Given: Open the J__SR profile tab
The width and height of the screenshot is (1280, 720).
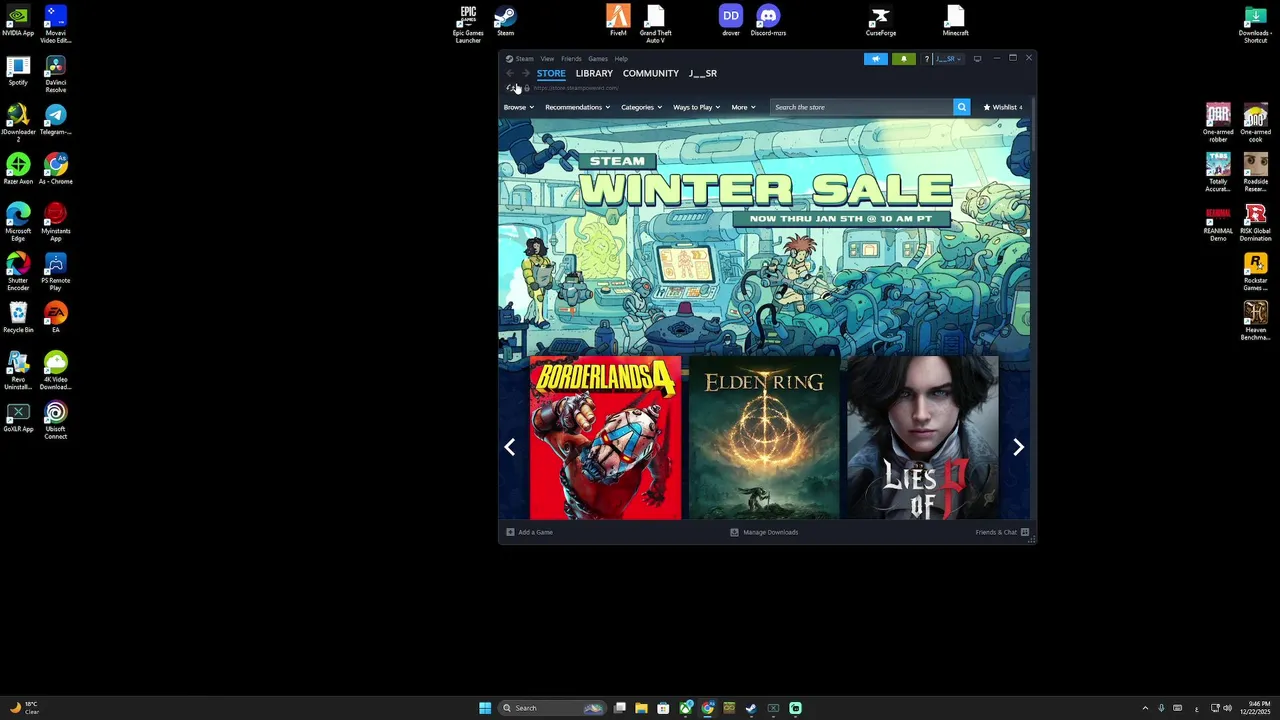Looking at the screenshot, I should click(x=702, y=73).
